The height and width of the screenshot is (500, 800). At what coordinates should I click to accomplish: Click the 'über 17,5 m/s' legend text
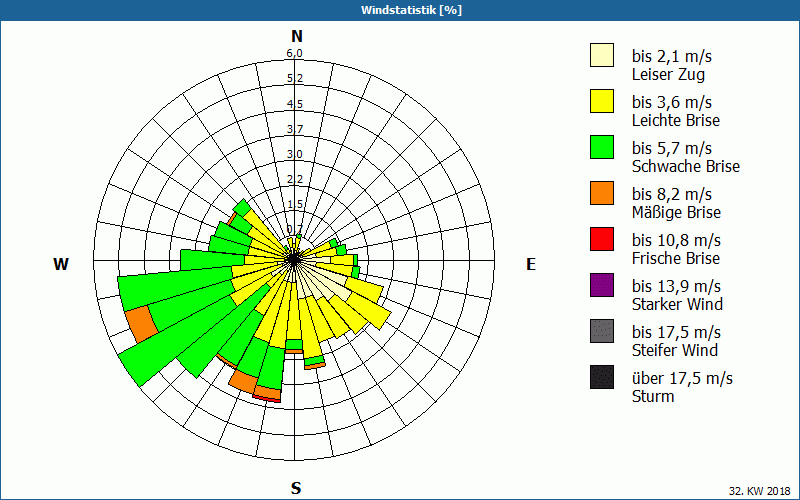click(682, 378)
